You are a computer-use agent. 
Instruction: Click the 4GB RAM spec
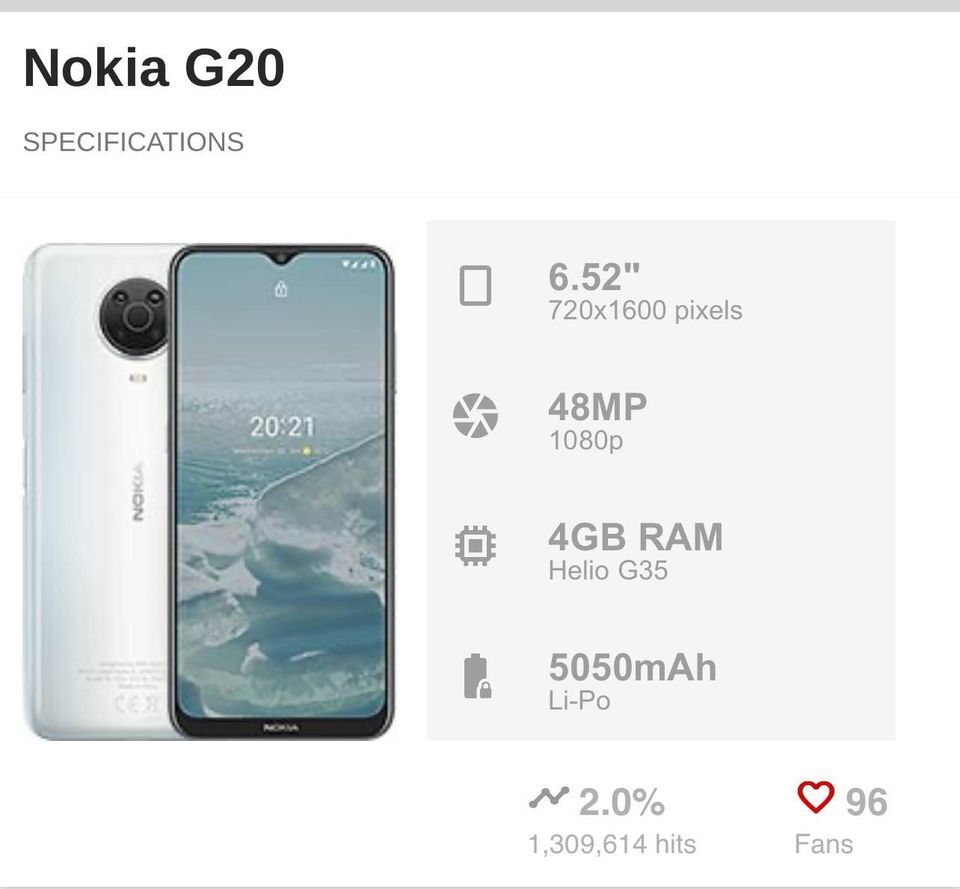(x=635, y=537)
